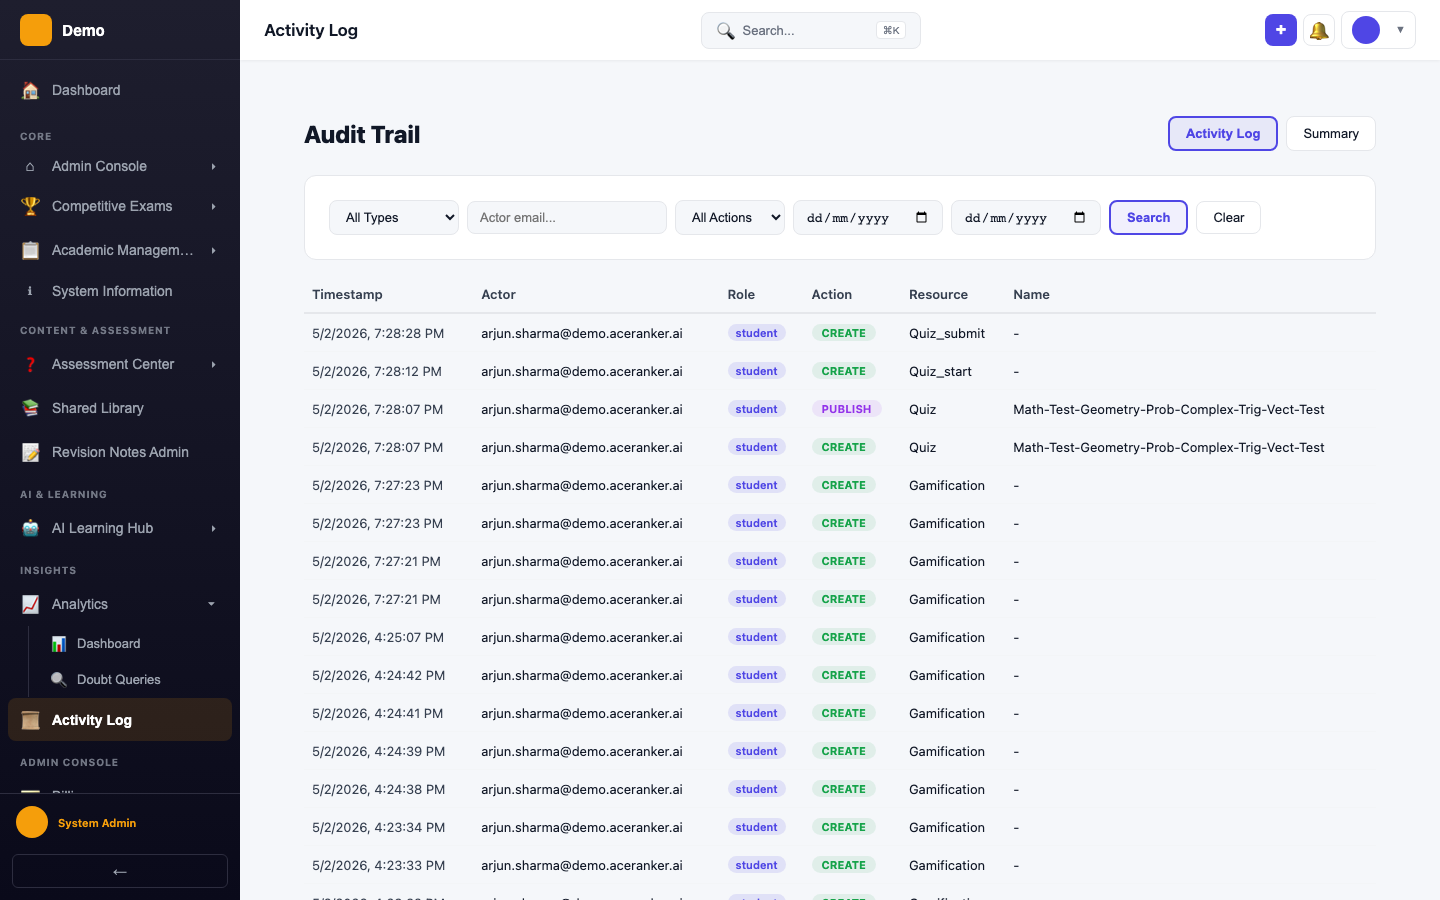Open the Dashboard house icon
The height and width of the screenshot is (900, 1440).
[x=30, y=90]
